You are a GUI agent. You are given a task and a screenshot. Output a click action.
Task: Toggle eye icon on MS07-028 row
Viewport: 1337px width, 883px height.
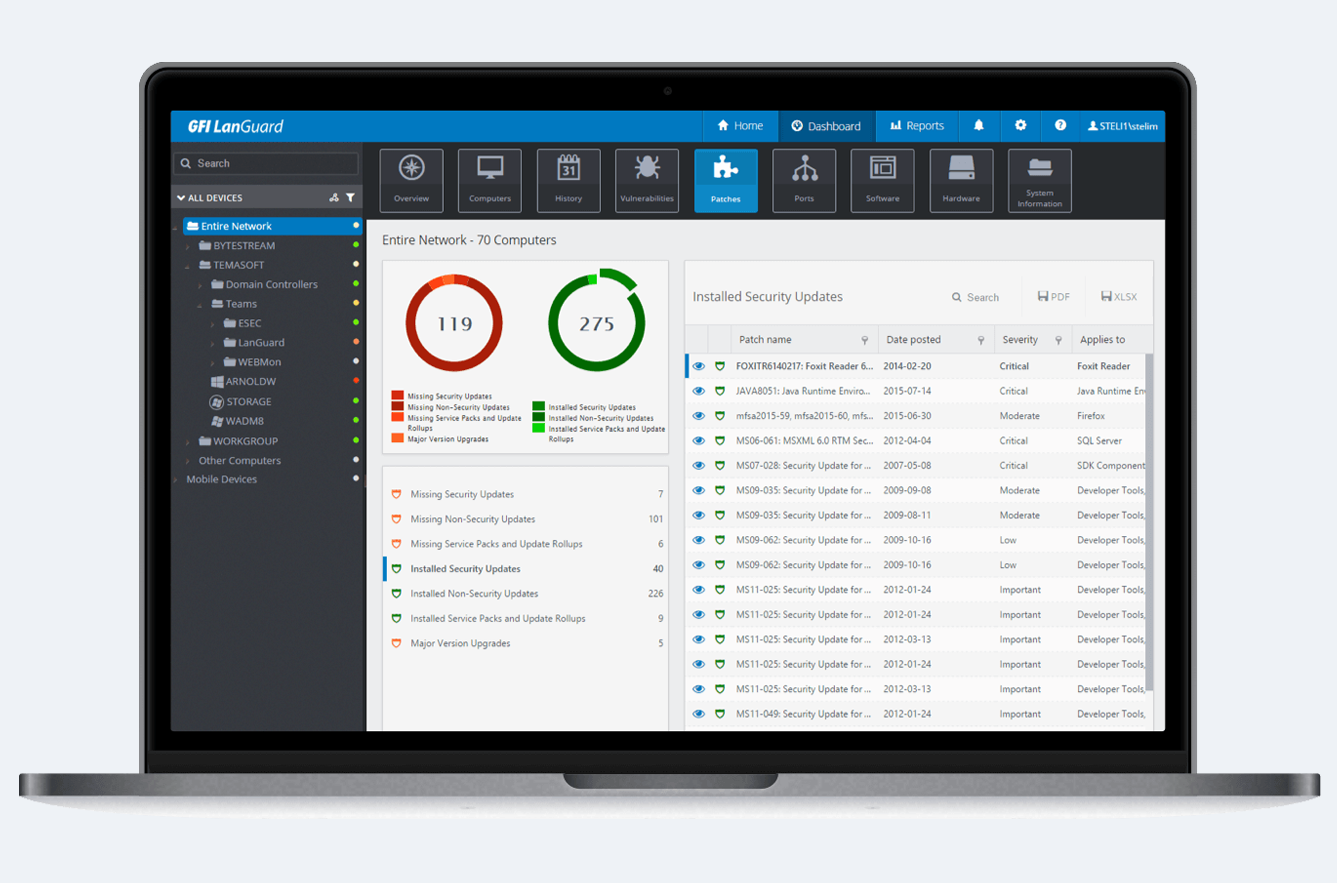point(698,466)
